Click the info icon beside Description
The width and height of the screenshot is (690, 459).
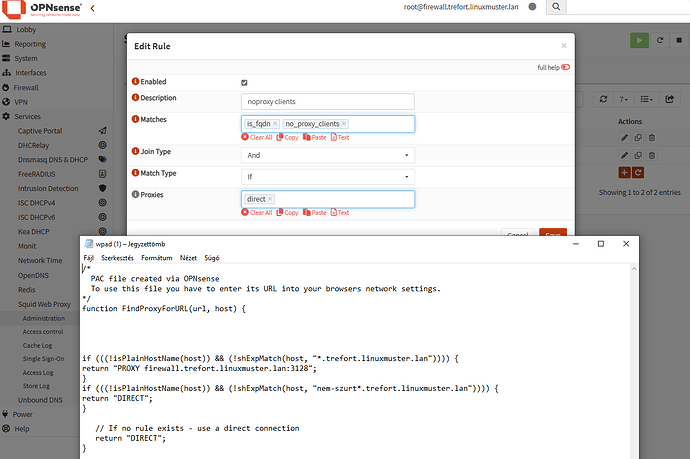[x=136, y=97]
